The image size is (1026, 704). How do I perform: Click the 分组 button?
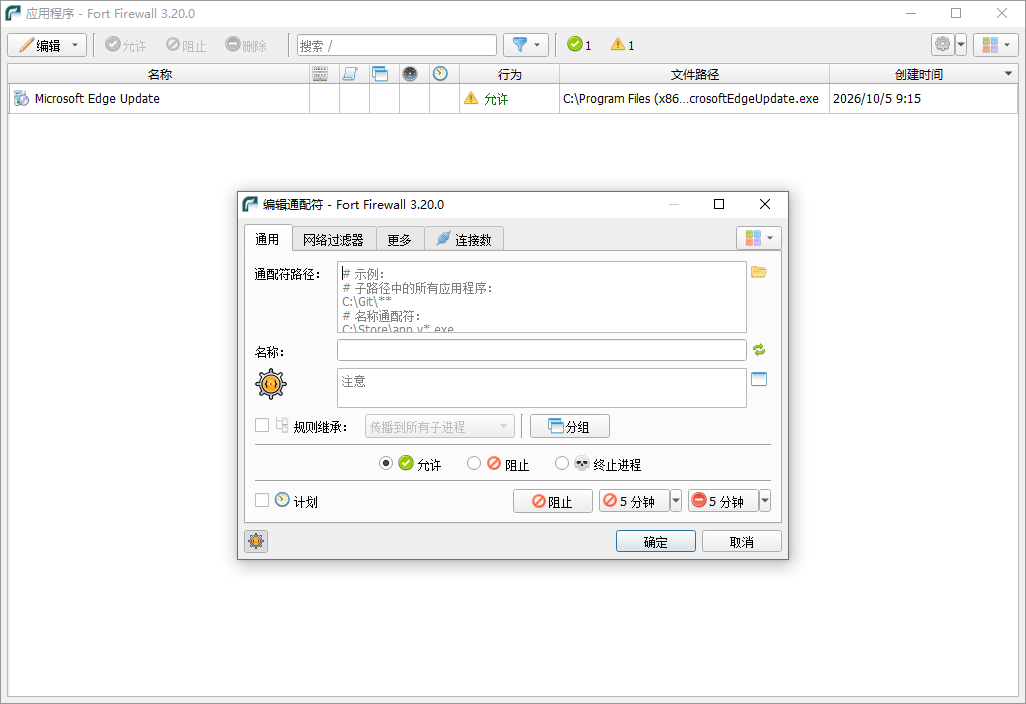click(570, 427)
